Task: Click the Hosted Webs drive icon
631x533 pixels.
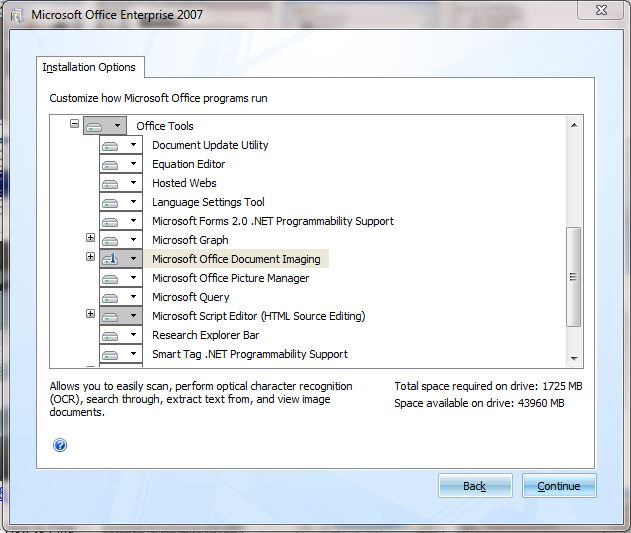Action: tap(110, 184)
